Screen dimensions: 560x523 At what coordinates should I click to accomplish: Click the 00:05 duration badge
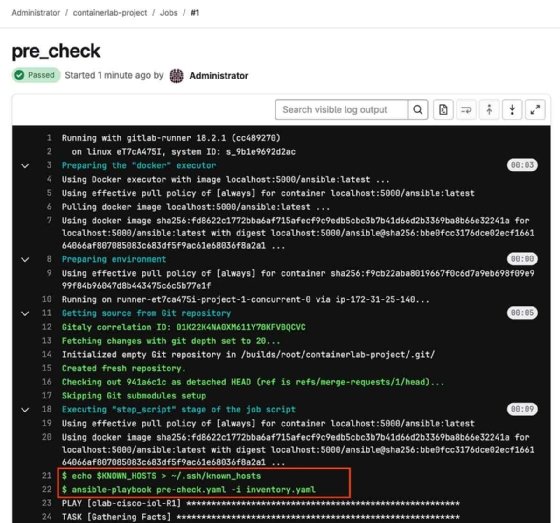coord(522,313)
